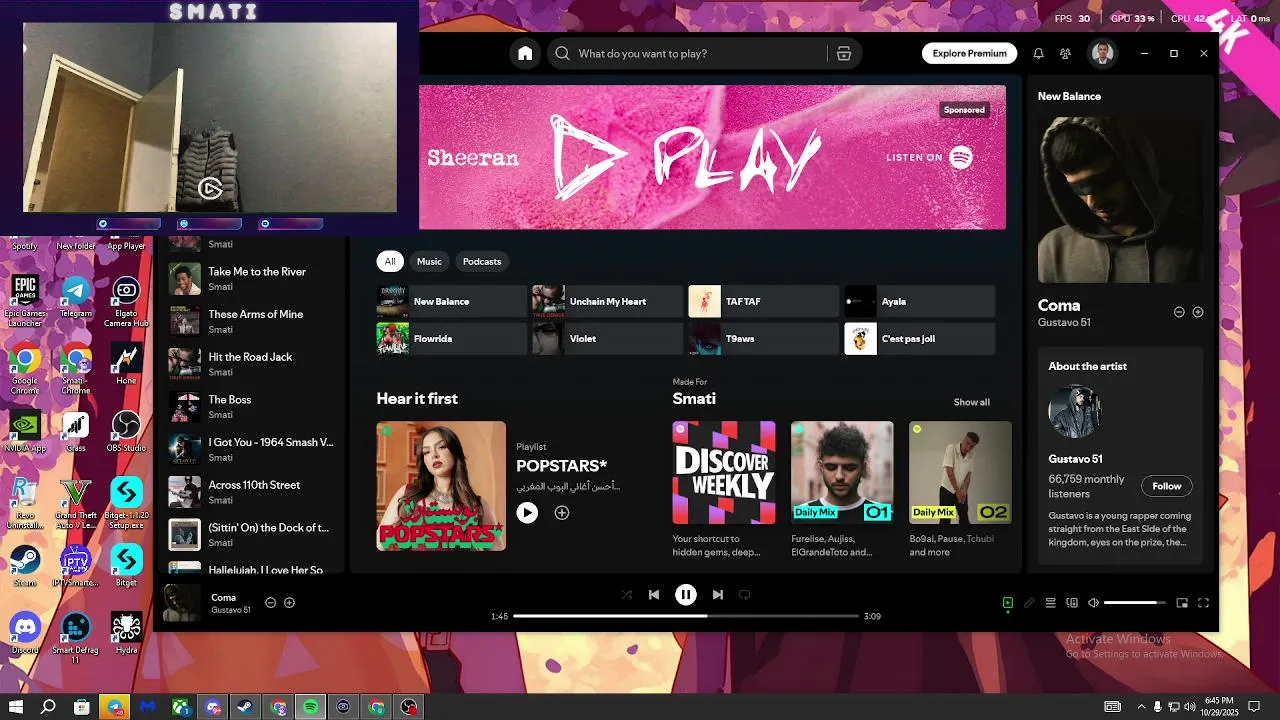1280x720 pixels.
Task: Click the Spotify taskbar icon
Action: tap(311, 707)
